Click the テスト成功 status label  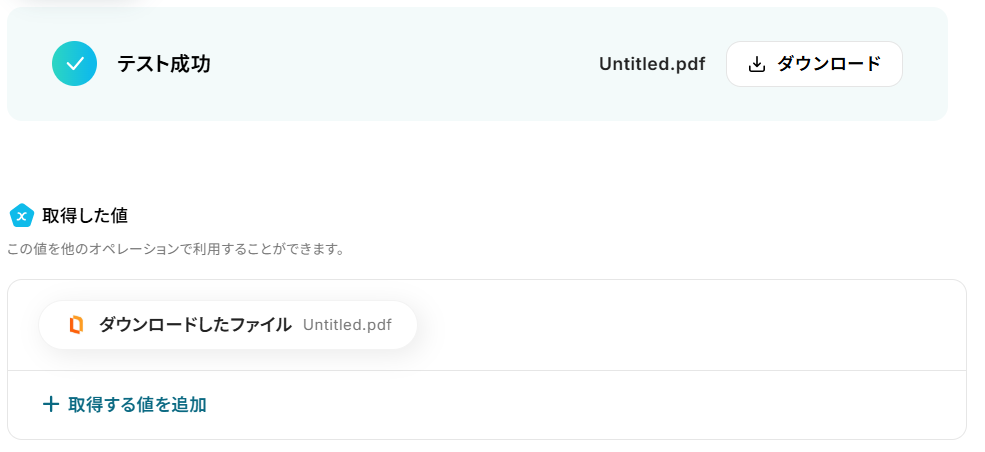(163, 64)
